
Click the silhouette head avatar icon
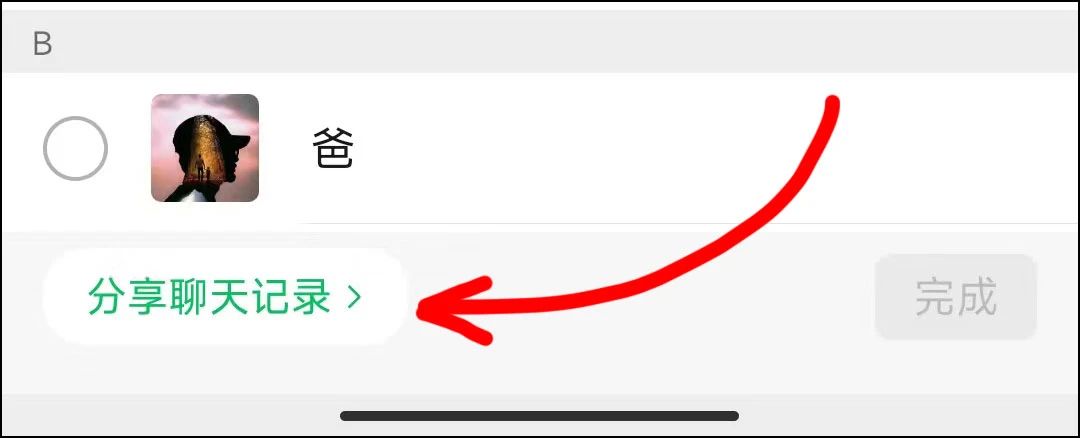pos(205,148)
